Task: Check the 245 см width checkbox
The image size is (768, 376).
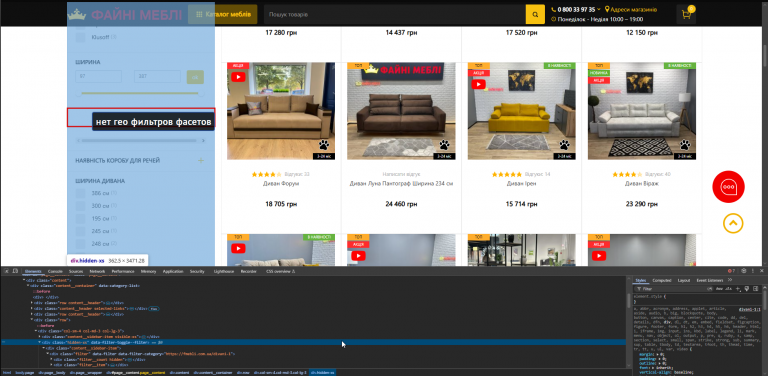Action: coord(81,231)
